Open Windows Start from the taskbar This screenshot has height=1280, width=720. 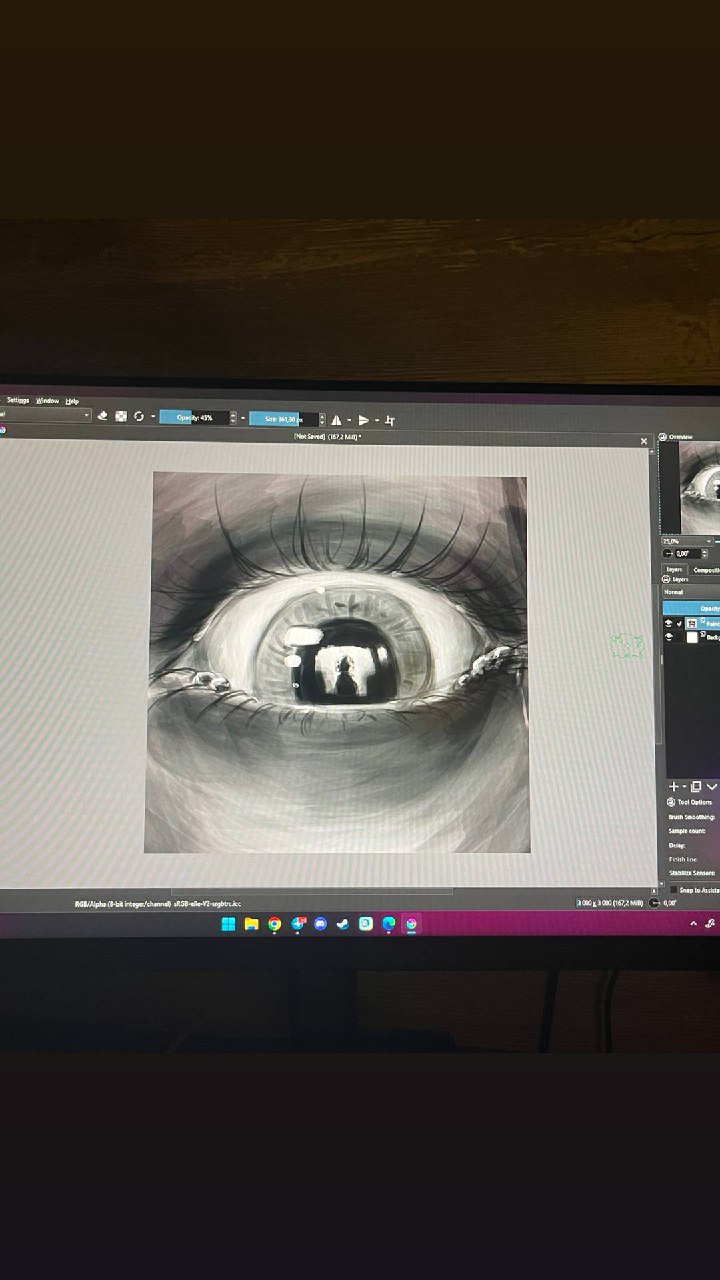point(229,924)
